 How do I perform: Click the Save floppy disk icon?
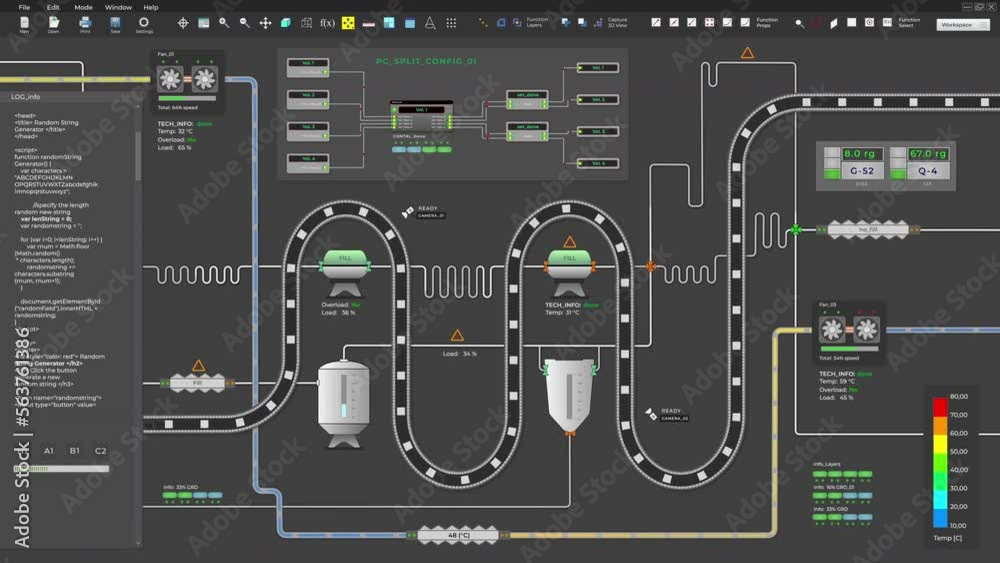pyautogui.click(x=115, y=22)
